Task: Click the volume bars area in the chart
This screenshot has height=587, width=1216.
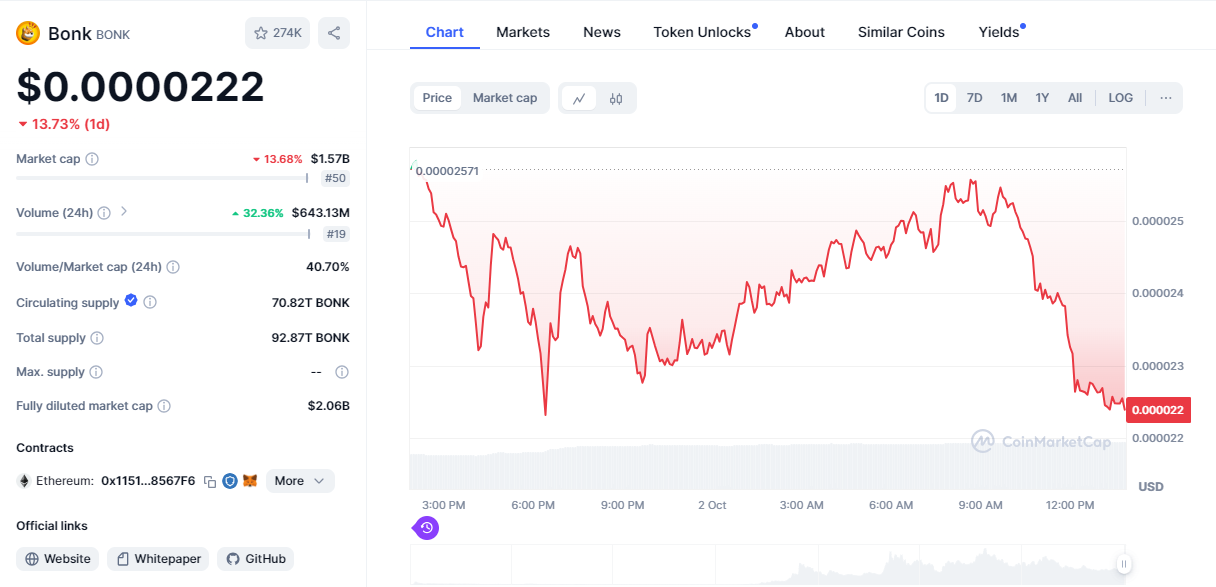Action: (x=767, y=465)
